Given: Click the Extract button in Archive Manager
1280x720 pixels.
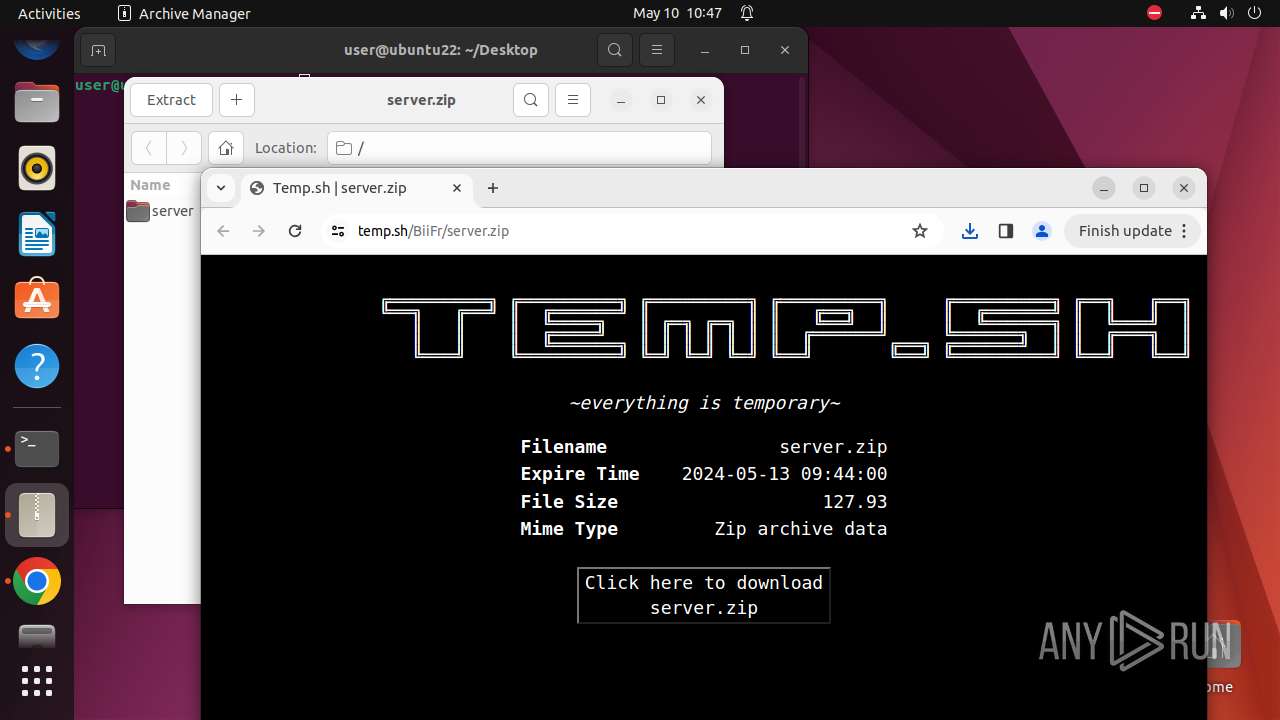Looking at the screenshot, I should (171, 100).
